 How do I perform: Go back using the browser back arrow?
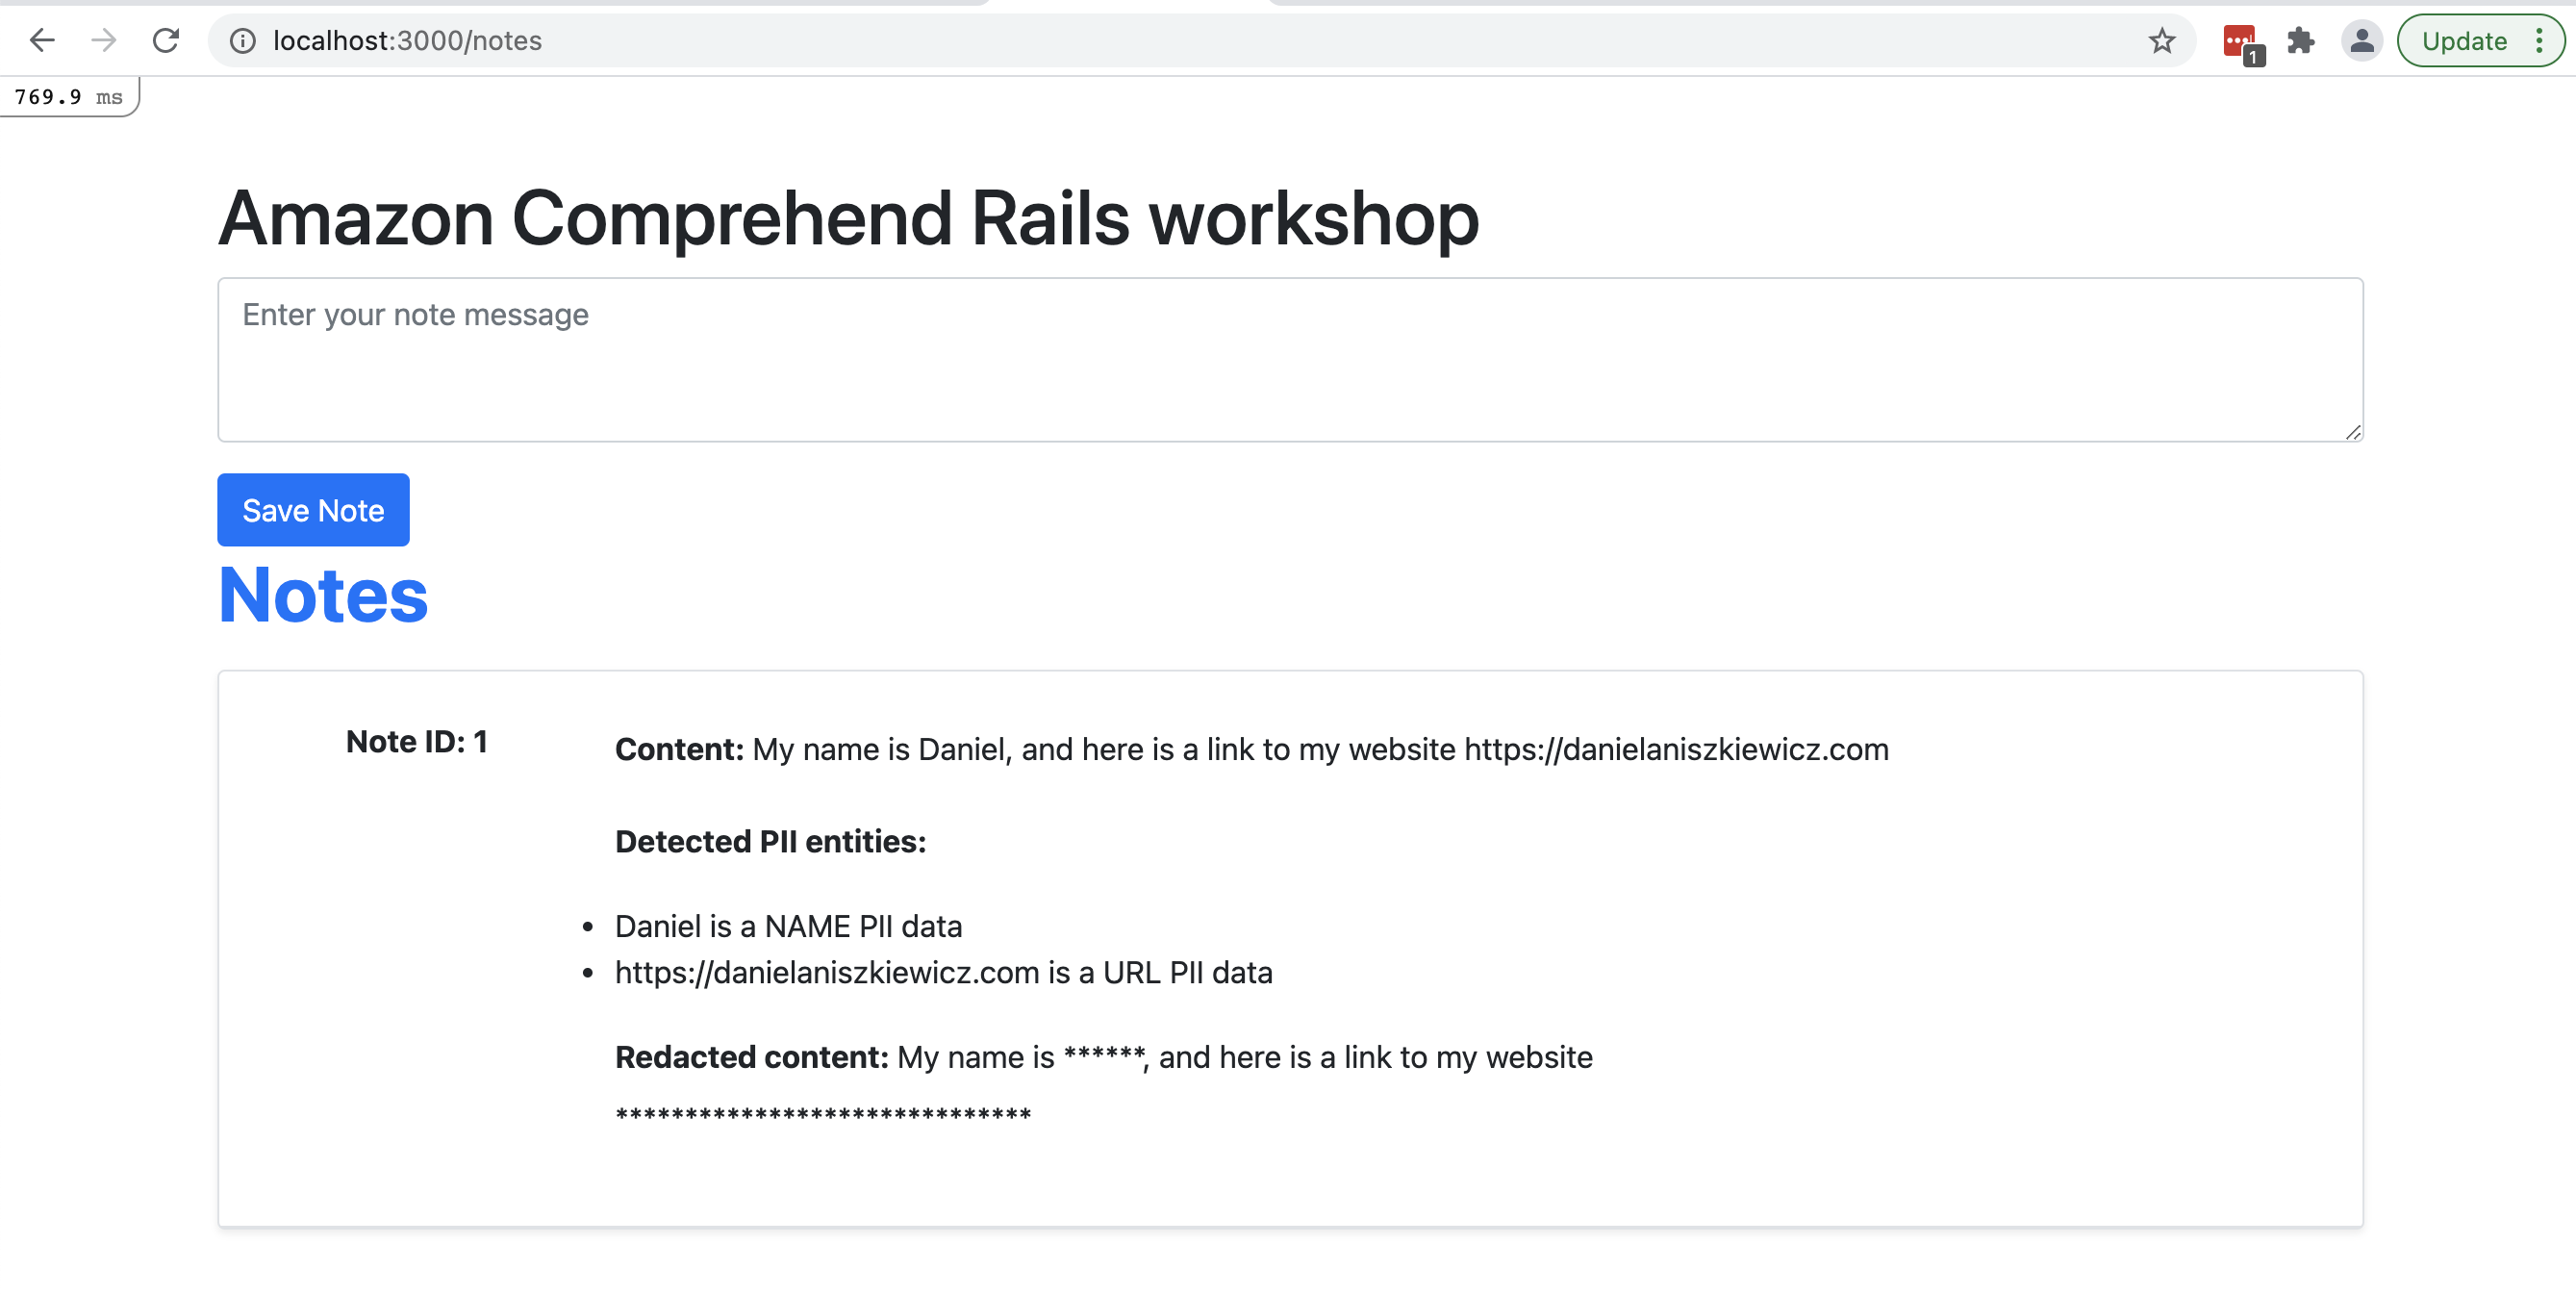(x=42, y=41)
